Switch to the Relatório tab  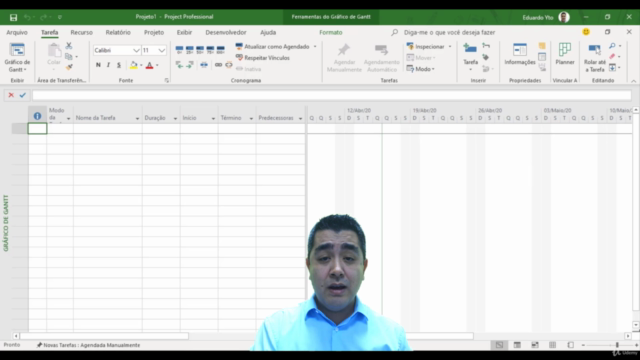118,32
